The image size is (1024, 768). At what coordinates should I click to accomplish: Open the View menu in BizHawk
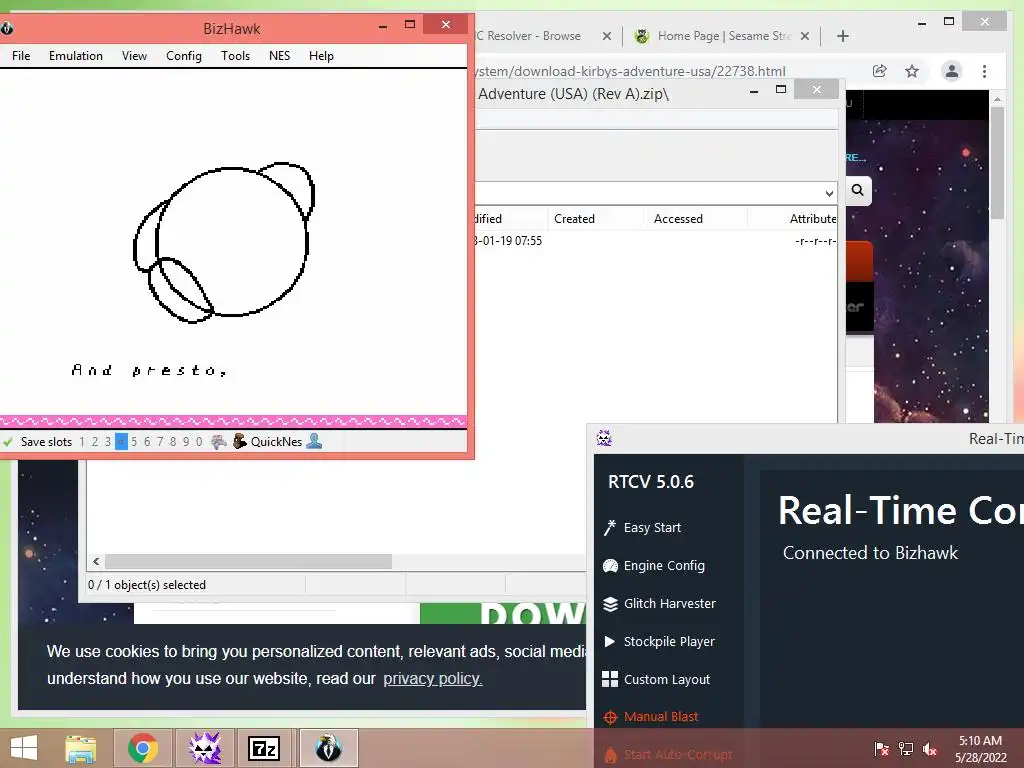coord(134,56)
